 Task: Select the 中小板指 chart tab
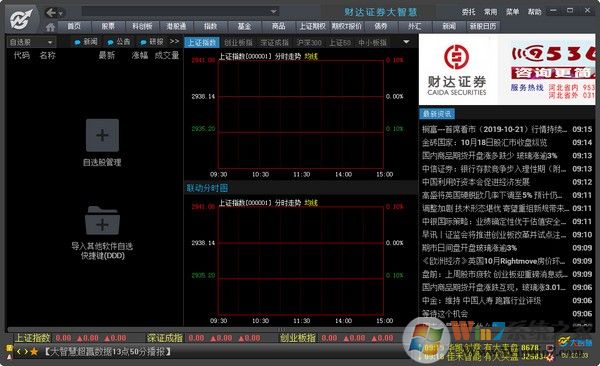(x=373, y=42)
